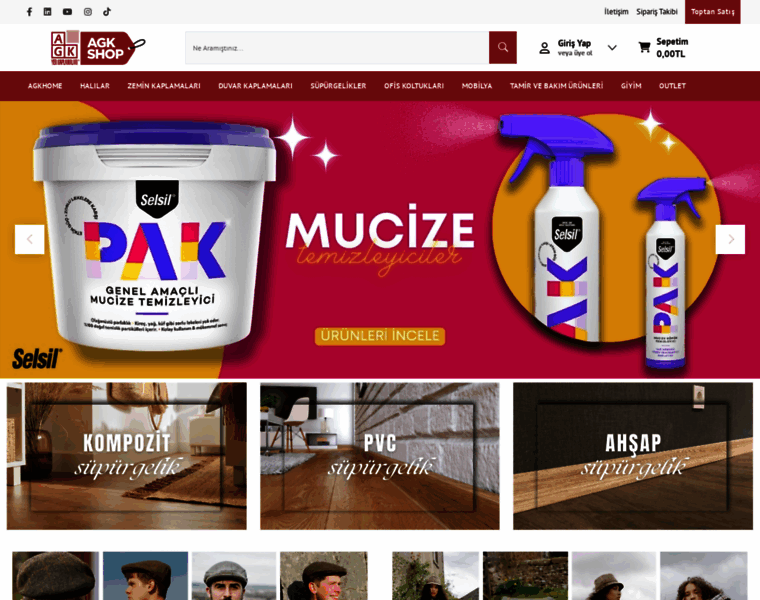Open the SÜPÜRGELİKLER menu category
Screen dimensions: 760x600
[x=338, y=86]
